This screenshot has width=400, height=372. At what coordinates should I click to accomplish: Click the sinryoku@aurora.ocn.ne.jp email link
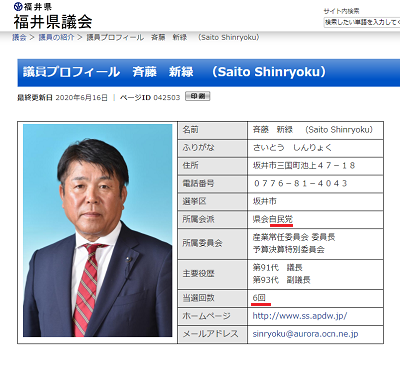(305, 334)
